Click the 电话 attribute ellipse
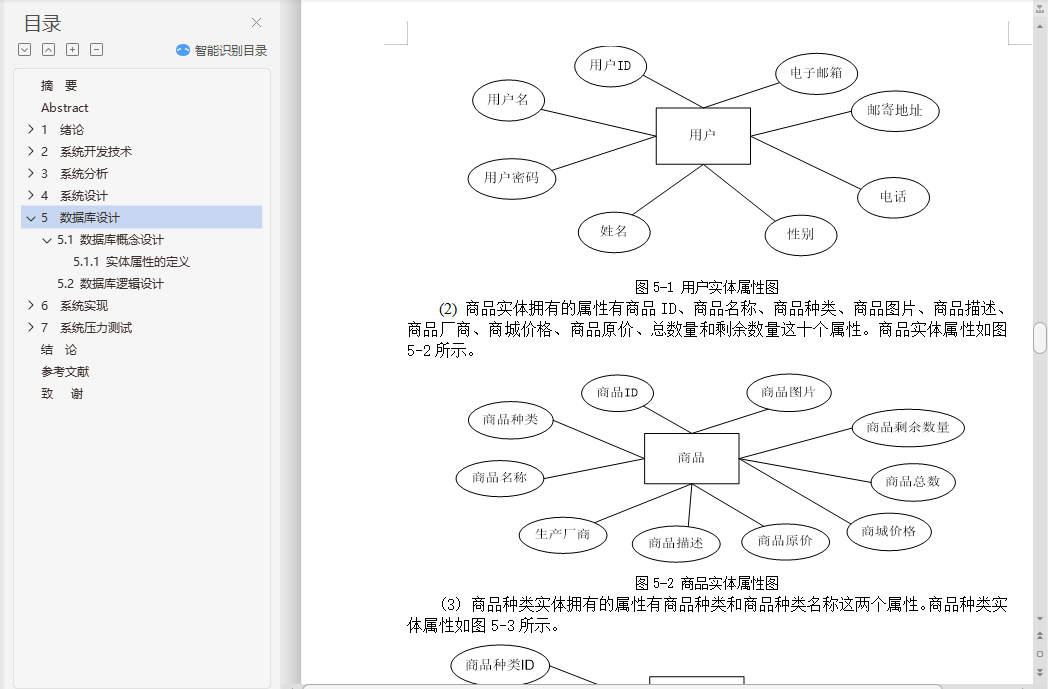 (x=894, y=197)
